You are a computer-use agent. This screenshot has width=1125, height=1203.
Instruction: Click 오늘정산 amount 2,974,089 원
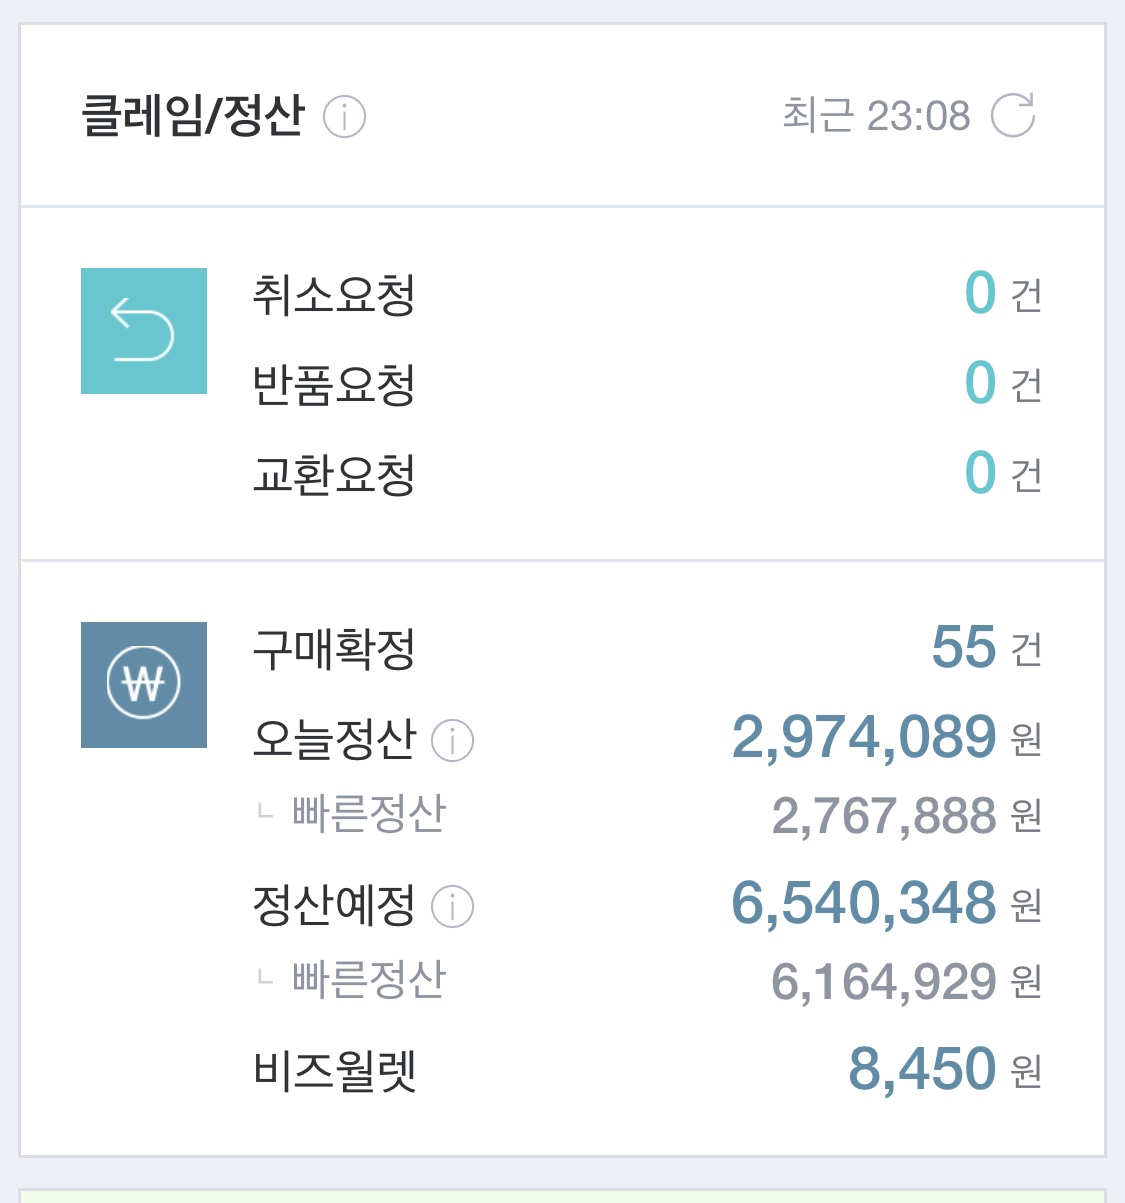(x=887, y=738)
